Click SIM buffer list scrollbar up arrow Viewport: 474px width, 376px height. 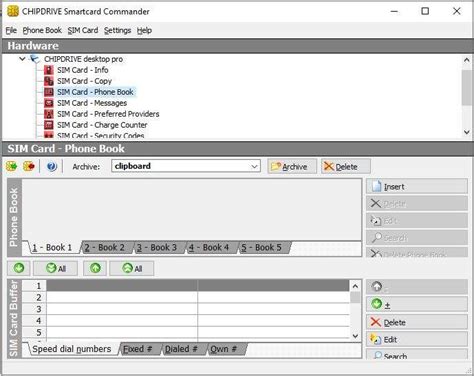click(x=355, y=286)
